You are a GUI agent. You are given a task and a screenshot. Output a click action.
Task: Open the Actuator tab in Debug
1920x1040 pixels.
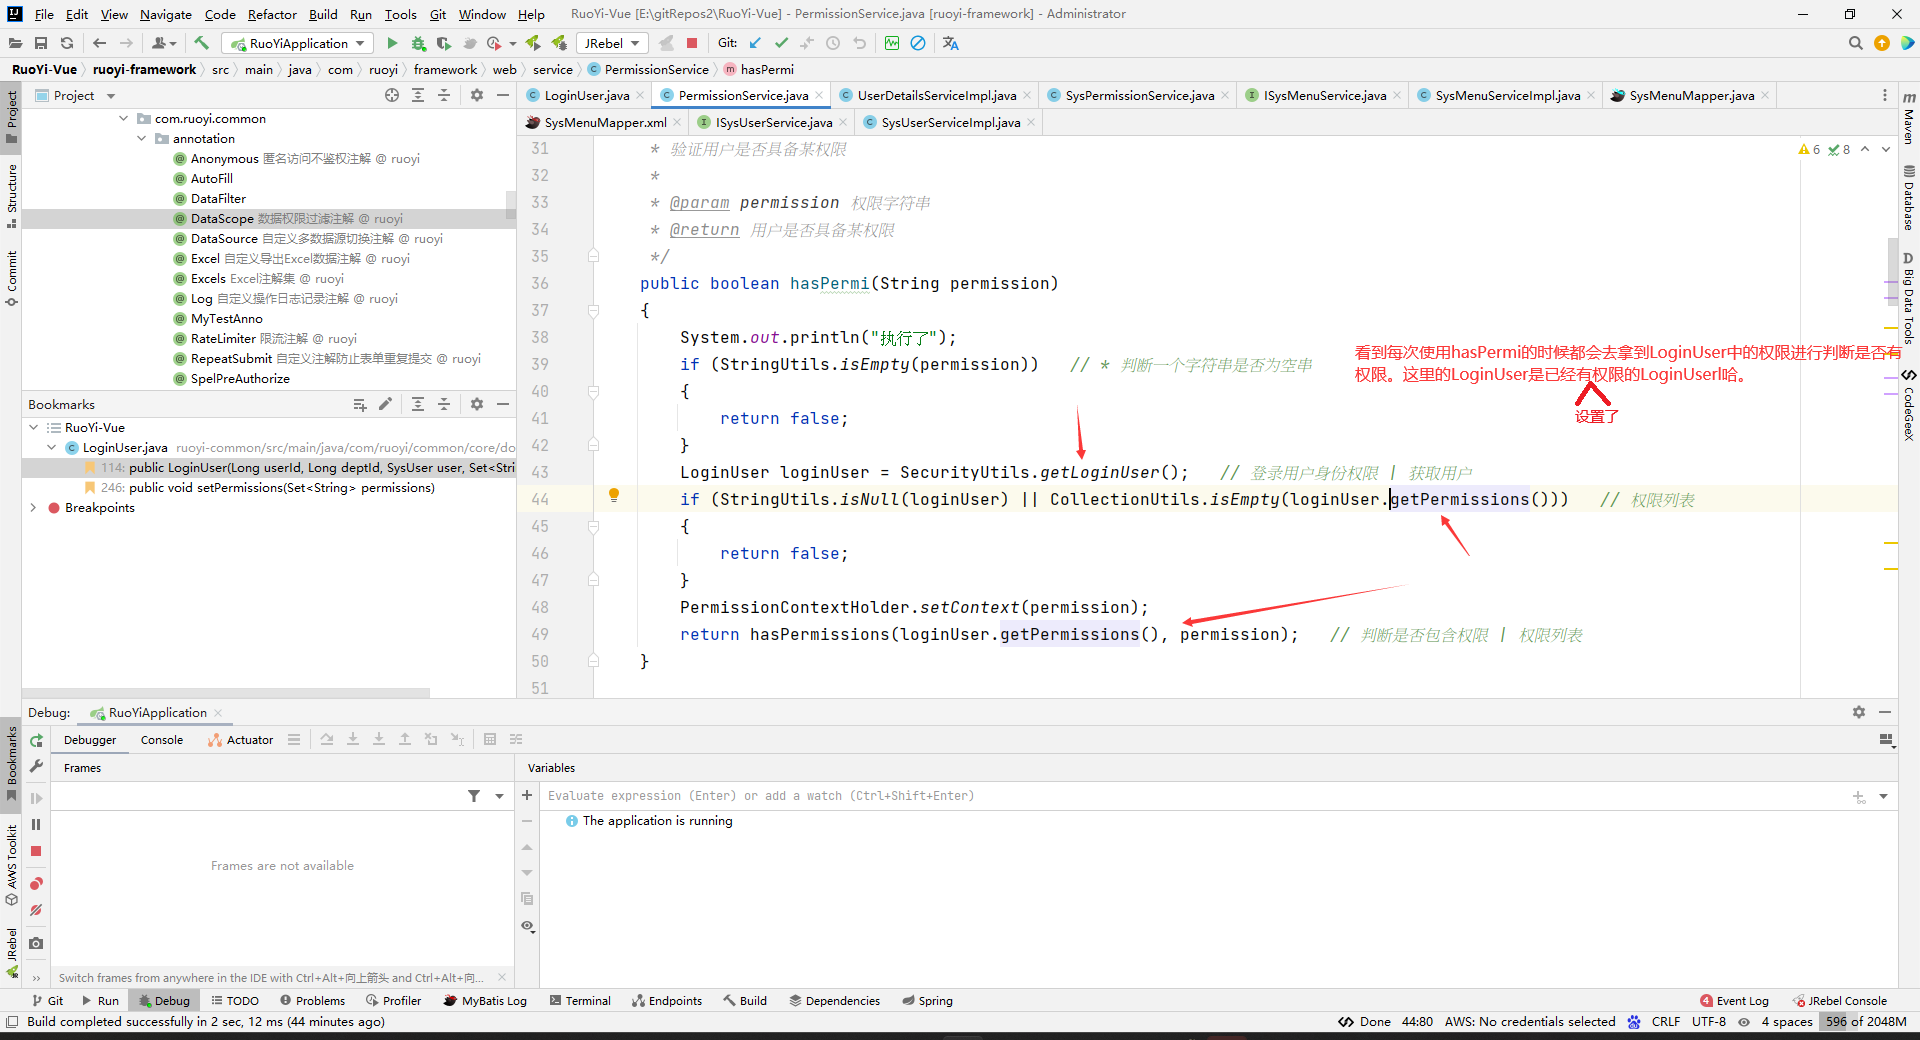[240, 740]
